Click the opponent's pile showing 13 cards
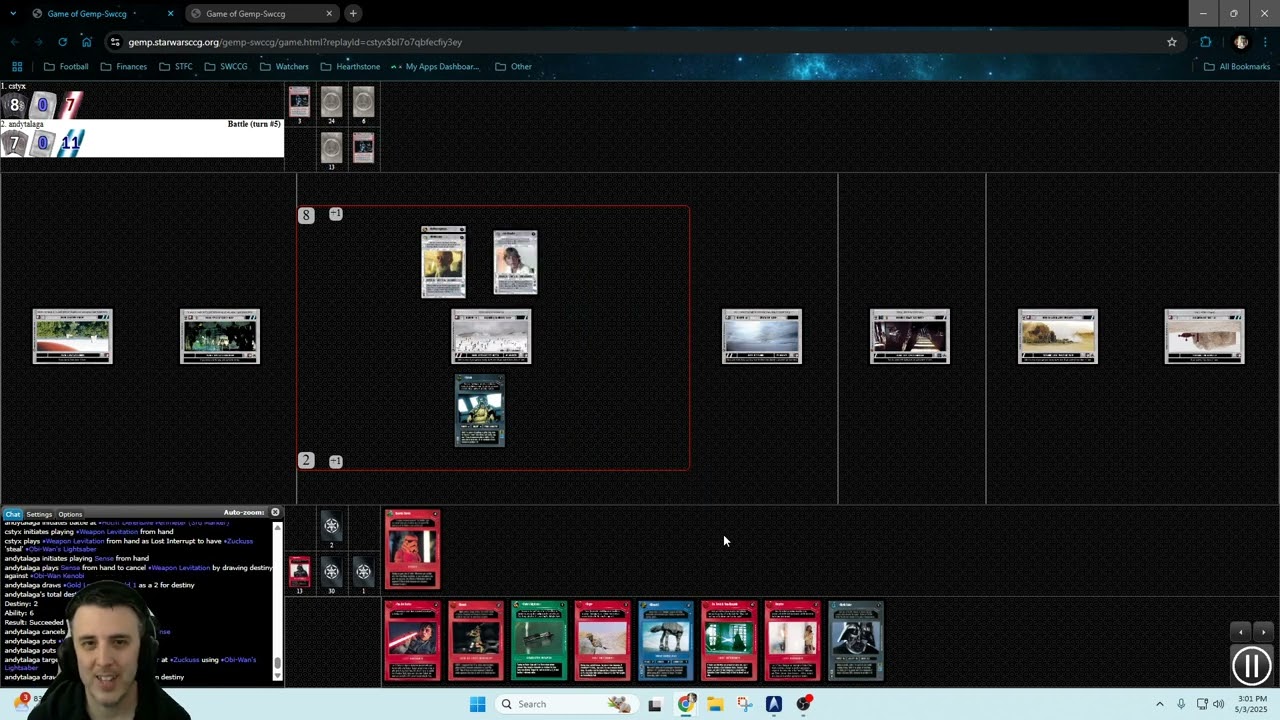The image size is (1280, 720). (331, 148)
